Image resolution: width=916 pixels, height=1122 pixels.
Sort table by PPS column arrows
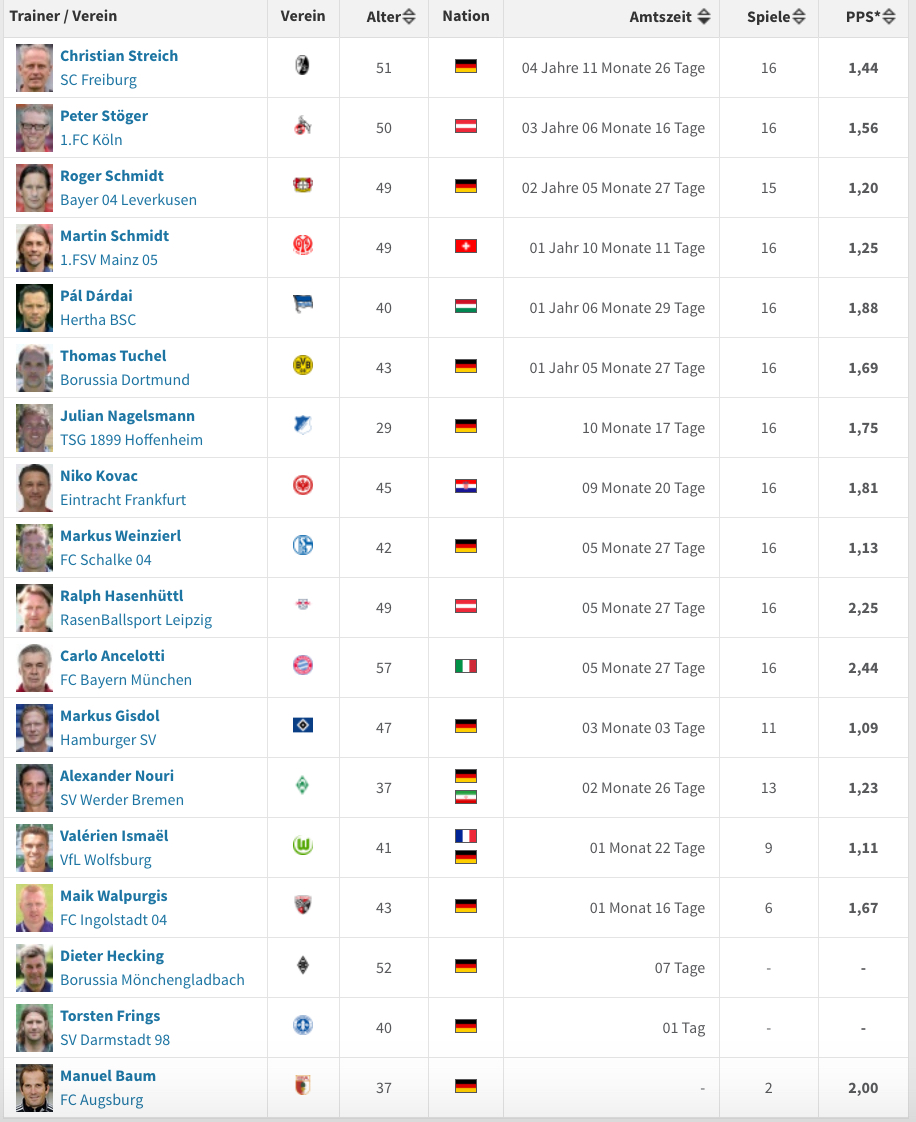pos(889,16)
